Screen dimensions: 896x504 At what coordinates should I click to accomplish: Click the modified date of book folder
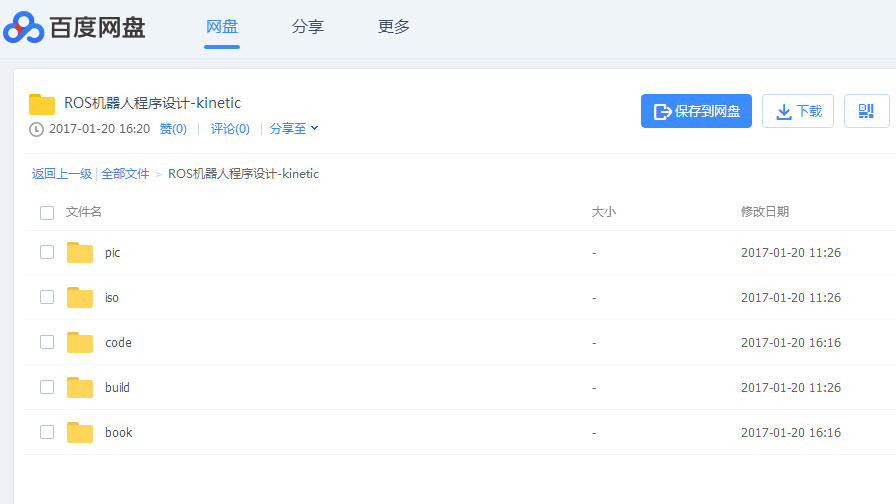point(791,433)
